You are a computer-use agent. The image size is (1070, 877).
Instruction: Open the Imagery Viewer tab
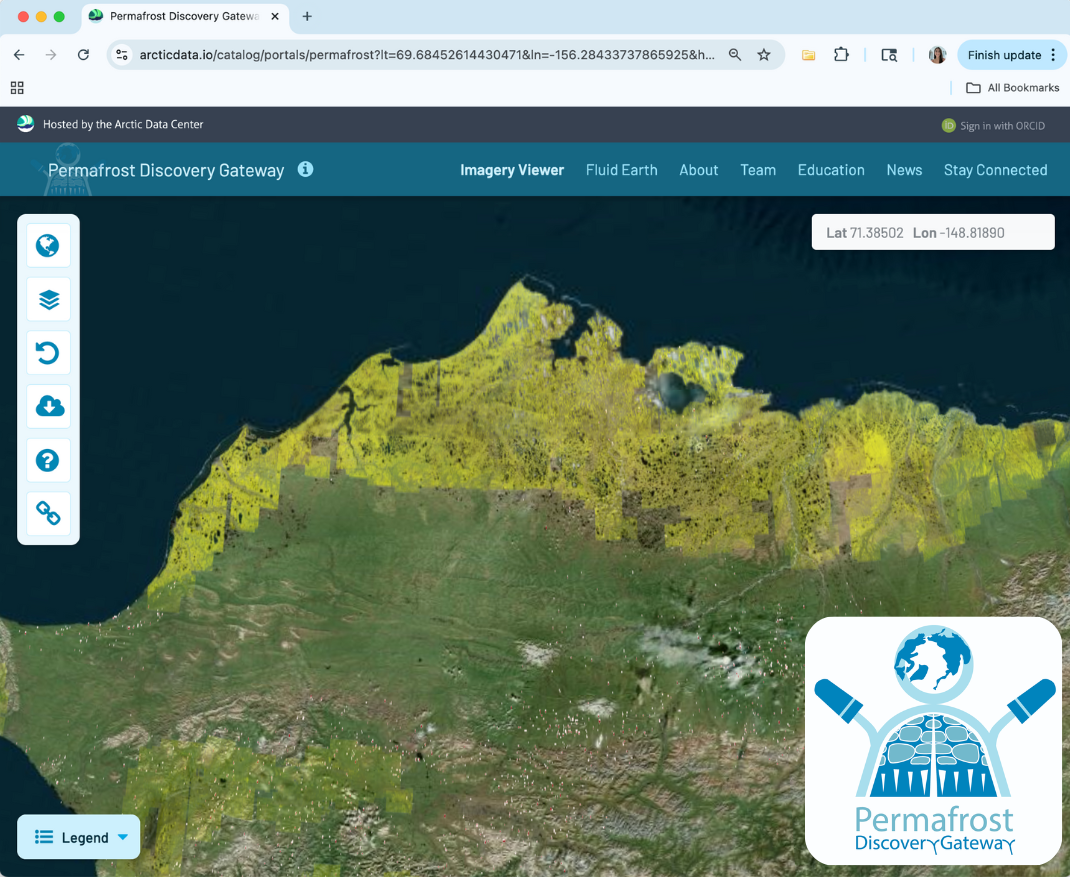point(512,170)
